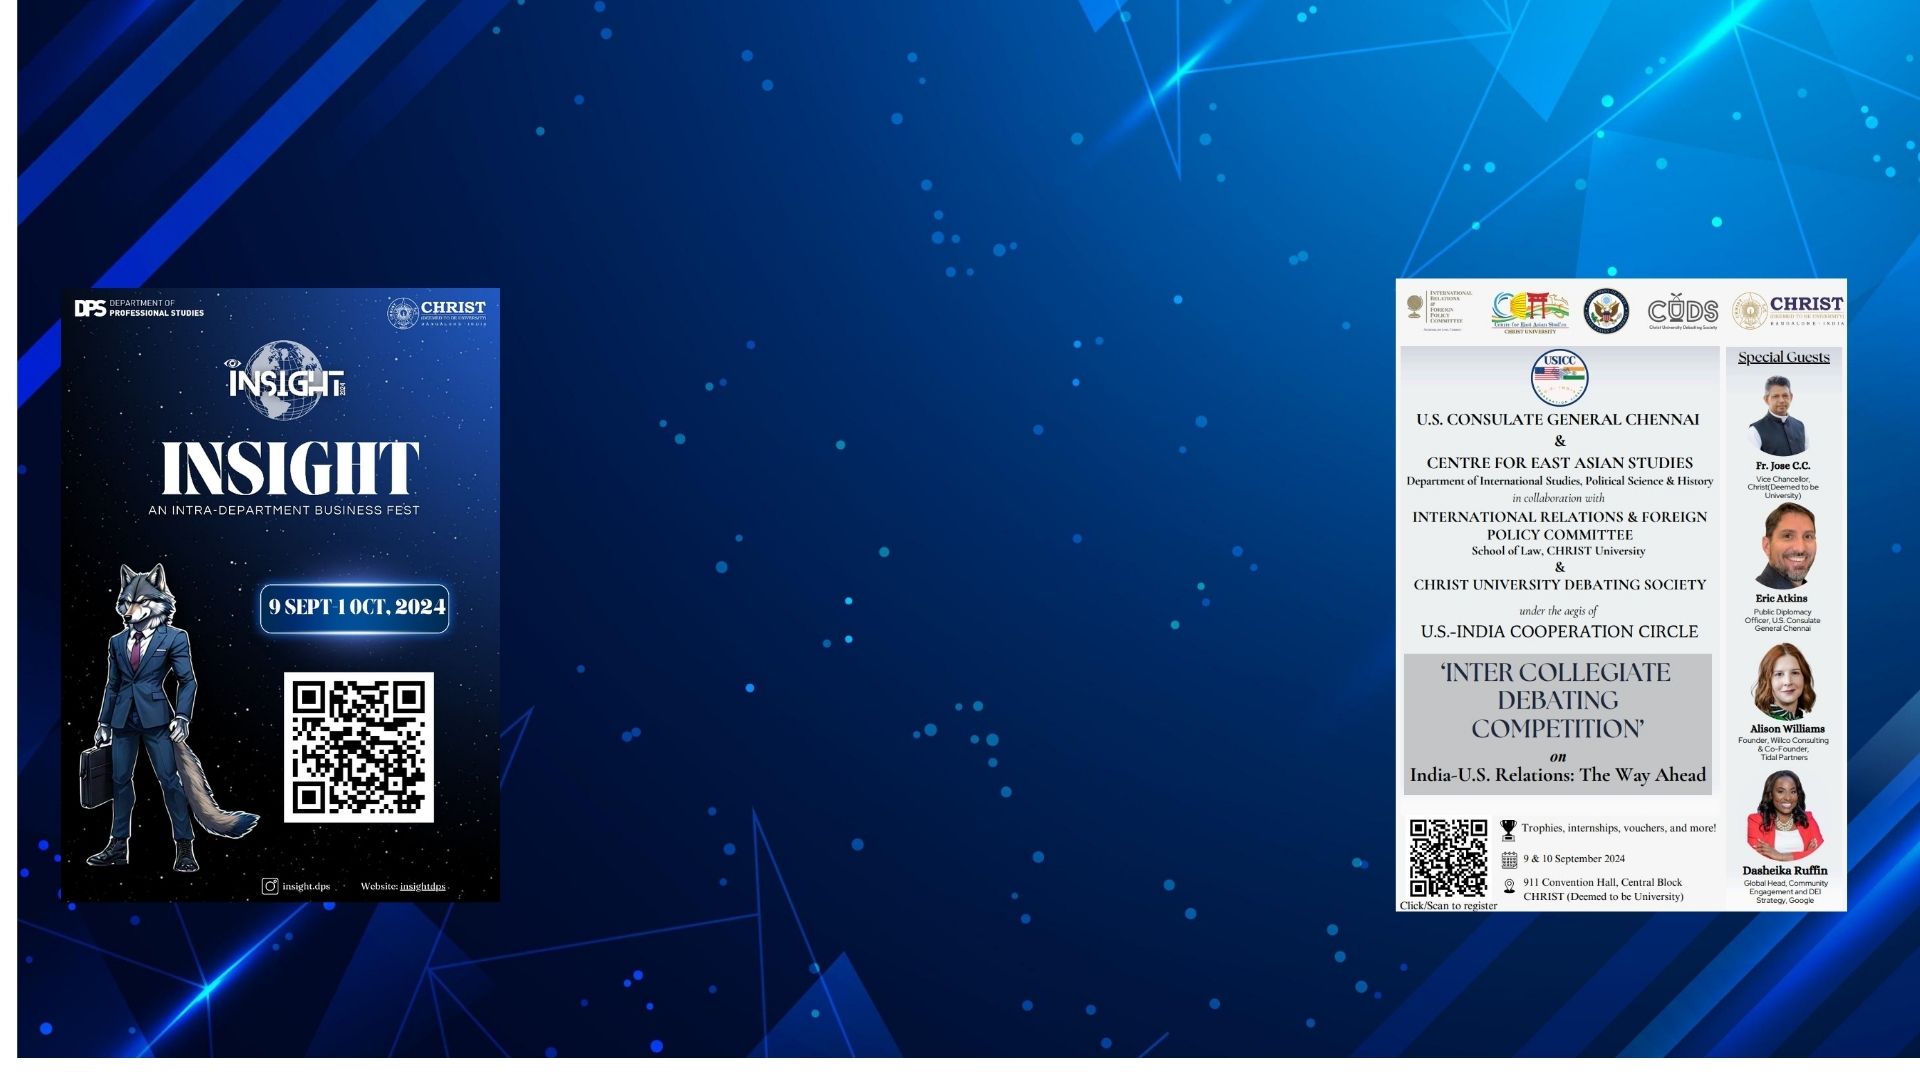
Task: Click the location pin icon near venue
Action: [1510, 887]
